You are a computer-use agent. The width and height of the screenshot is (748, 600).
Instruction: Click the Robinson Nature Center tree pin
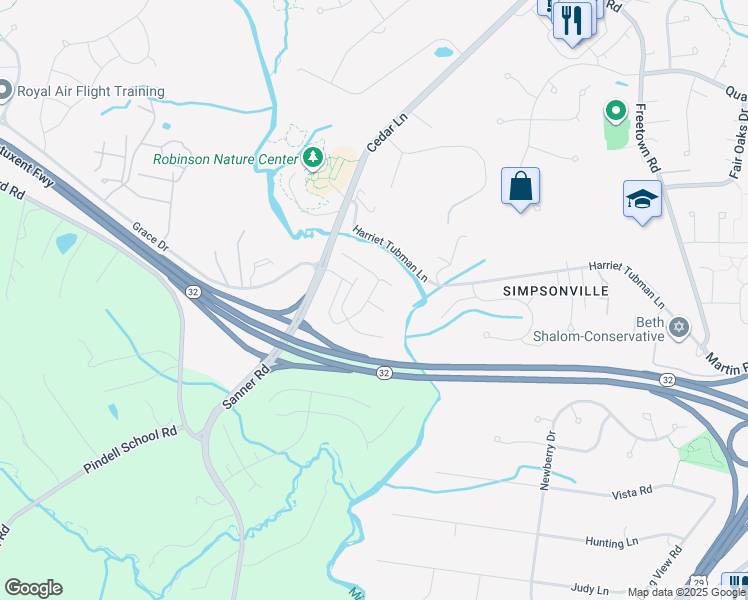click(x=313, y=159)
